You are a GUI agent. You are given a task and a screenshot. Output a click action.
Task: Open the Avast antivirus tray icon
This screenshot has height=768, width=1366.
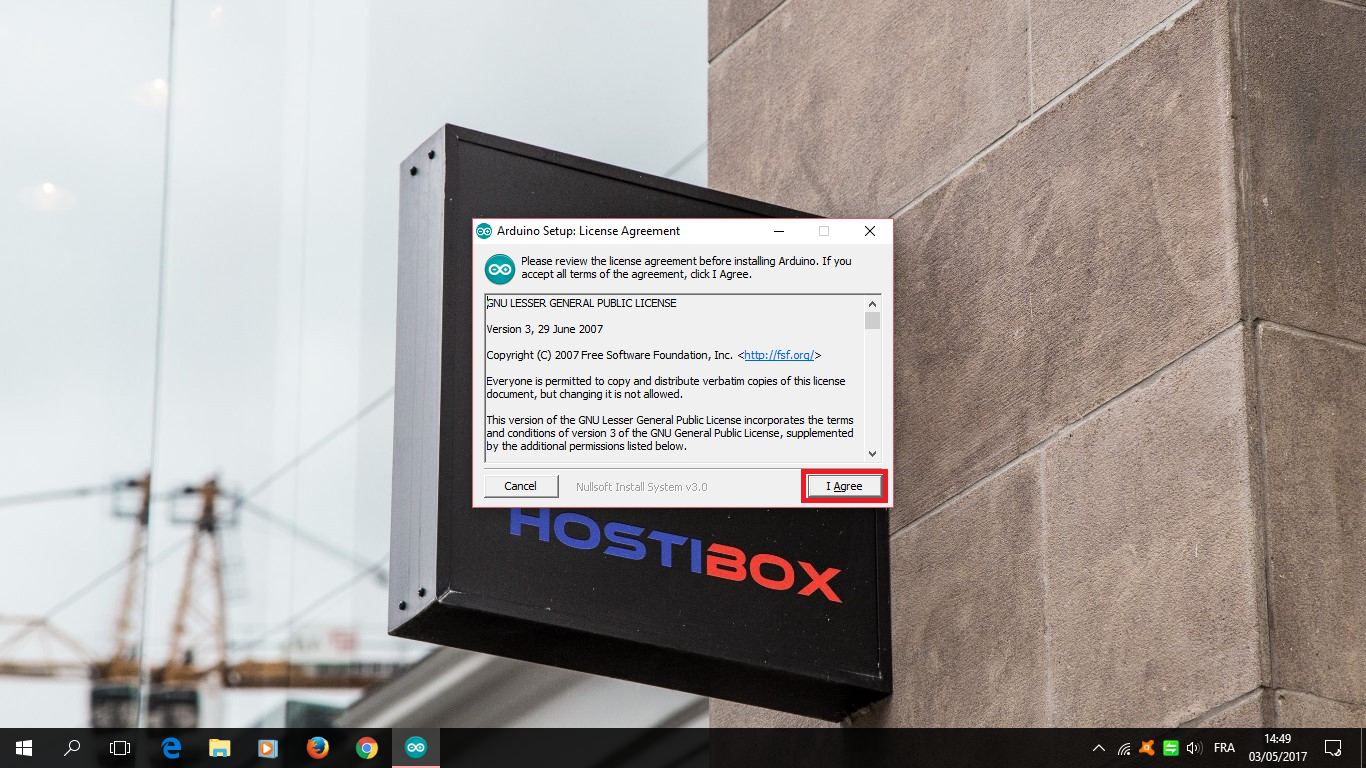(x=1147, y=748)
